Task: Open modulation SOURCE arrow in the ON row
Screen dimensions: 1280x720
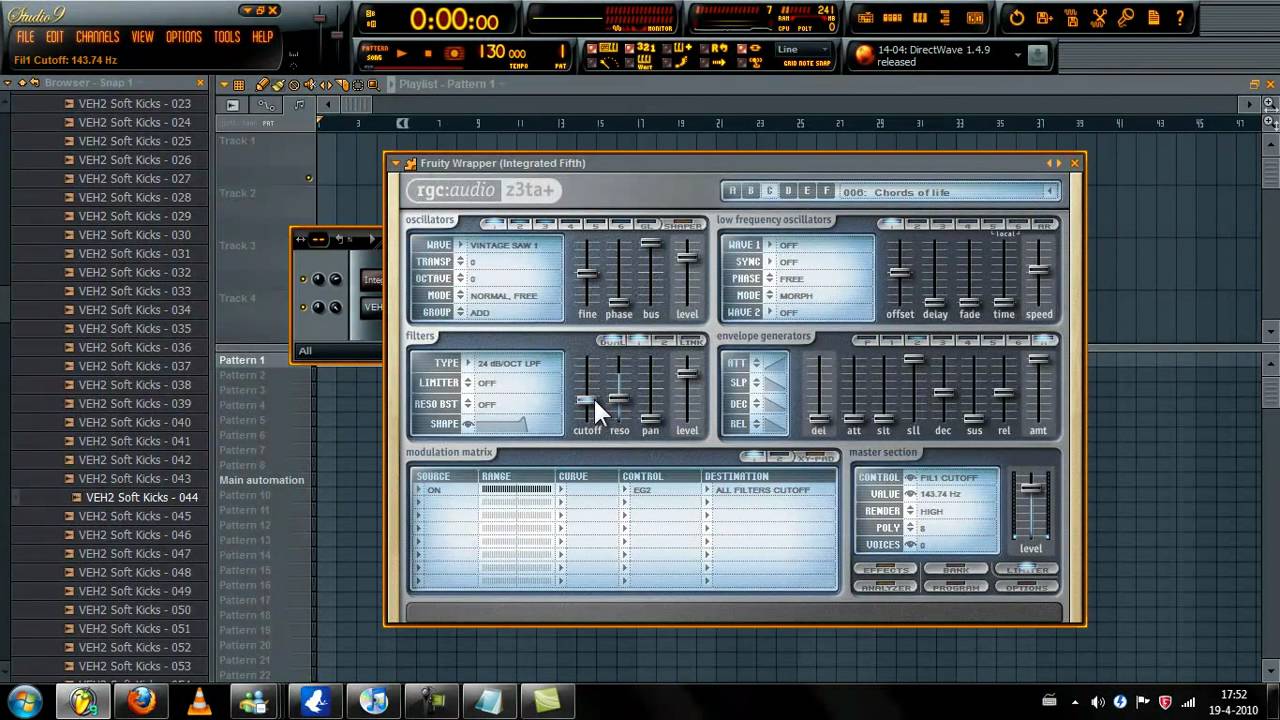Action: [420, 490]
